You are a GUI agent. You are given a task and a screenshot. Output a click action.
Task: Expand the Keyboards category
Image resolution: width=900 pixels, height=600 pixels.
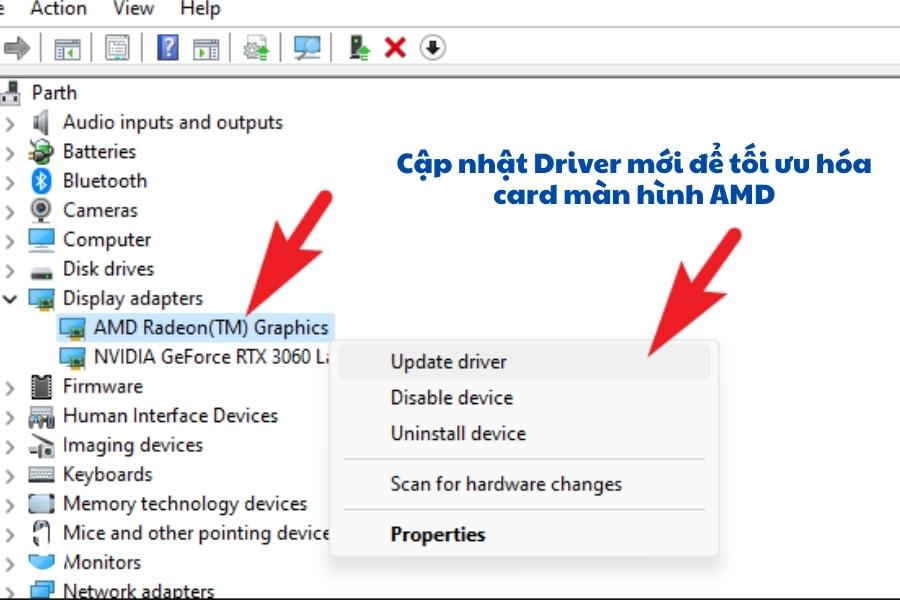[x=11, y=475]
